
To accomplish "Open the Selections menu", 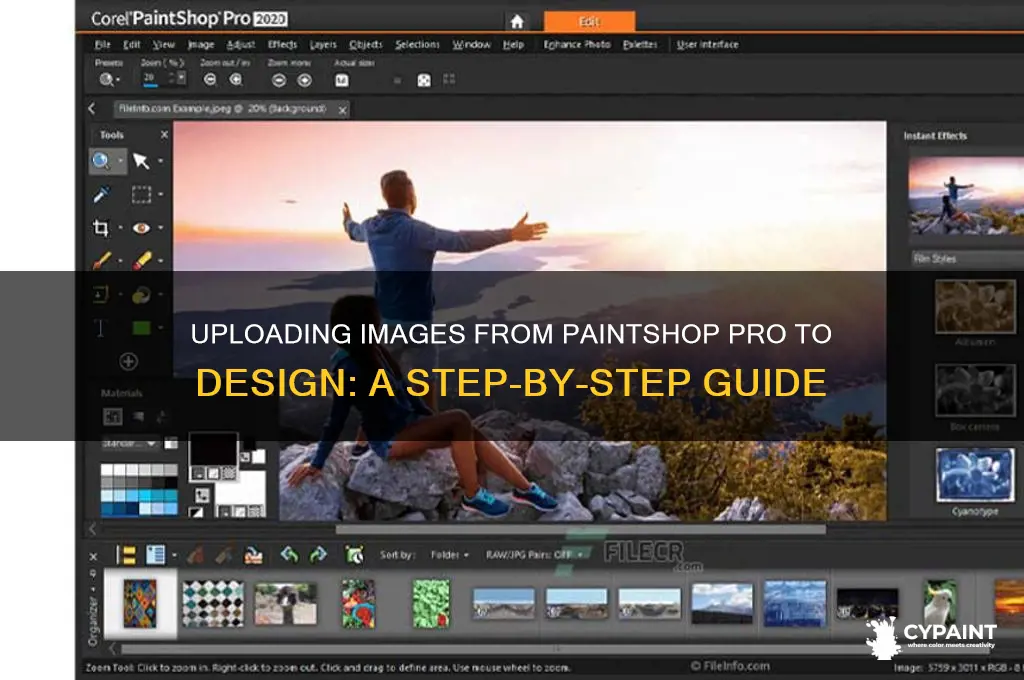I will [417, 44].
